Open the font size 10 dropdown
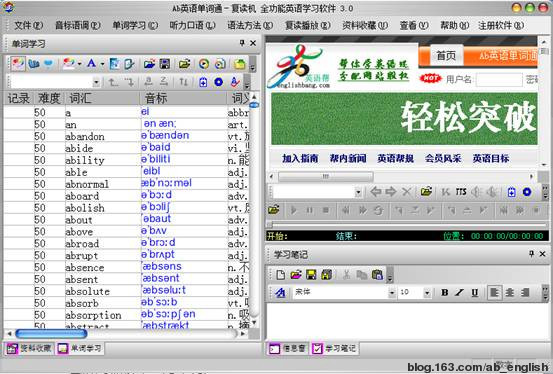Viewport: 553px width, 374px height. point(427,293)
